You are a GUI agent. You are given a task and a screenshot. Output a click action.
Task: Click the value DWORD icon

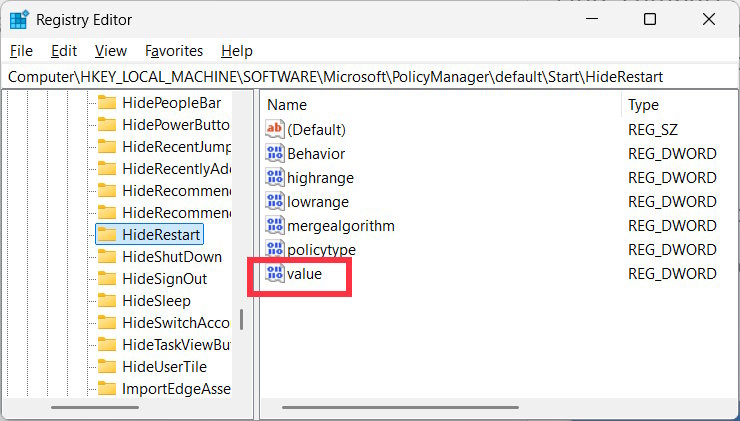pyautogui.click(x=275, y=274)
